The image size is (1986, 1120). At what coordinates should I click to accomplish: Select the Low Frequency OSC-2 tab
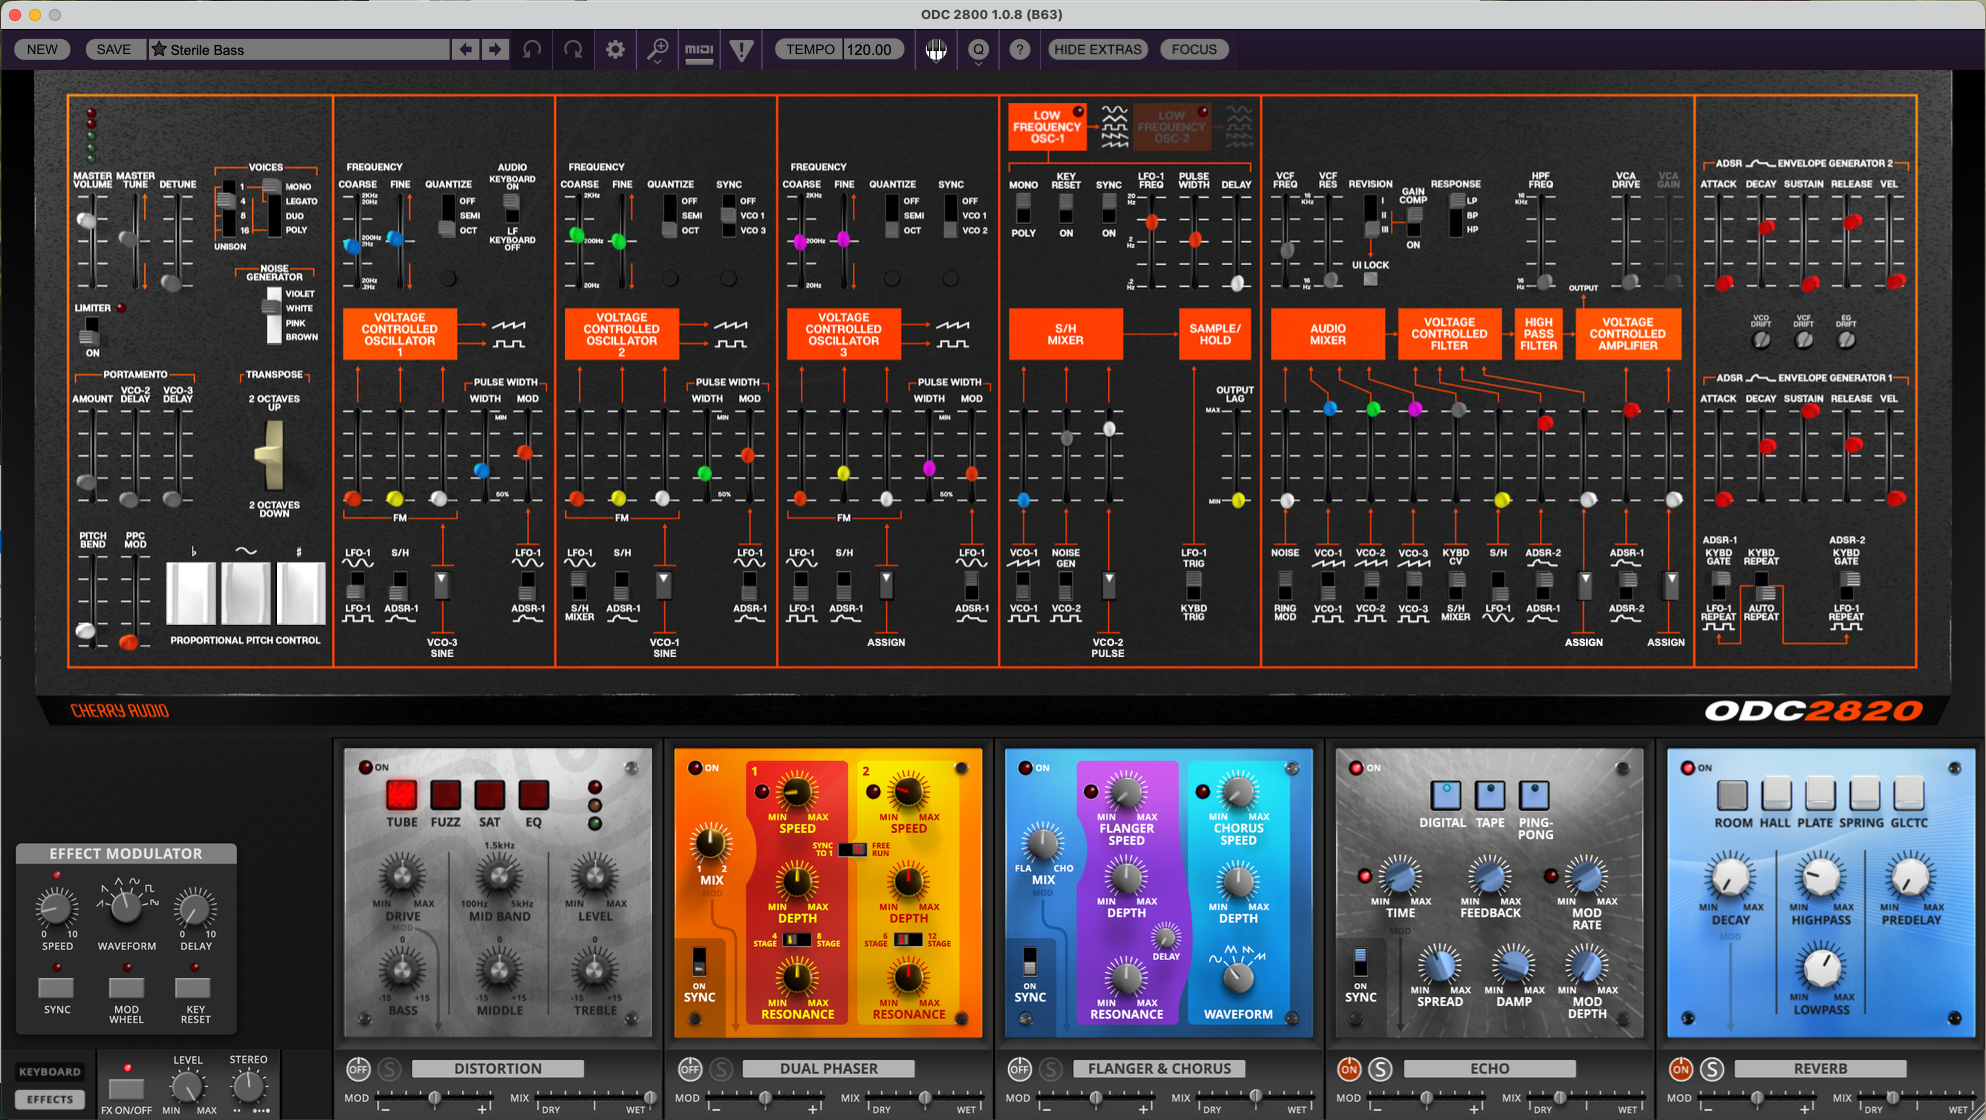coord(1171,127)
